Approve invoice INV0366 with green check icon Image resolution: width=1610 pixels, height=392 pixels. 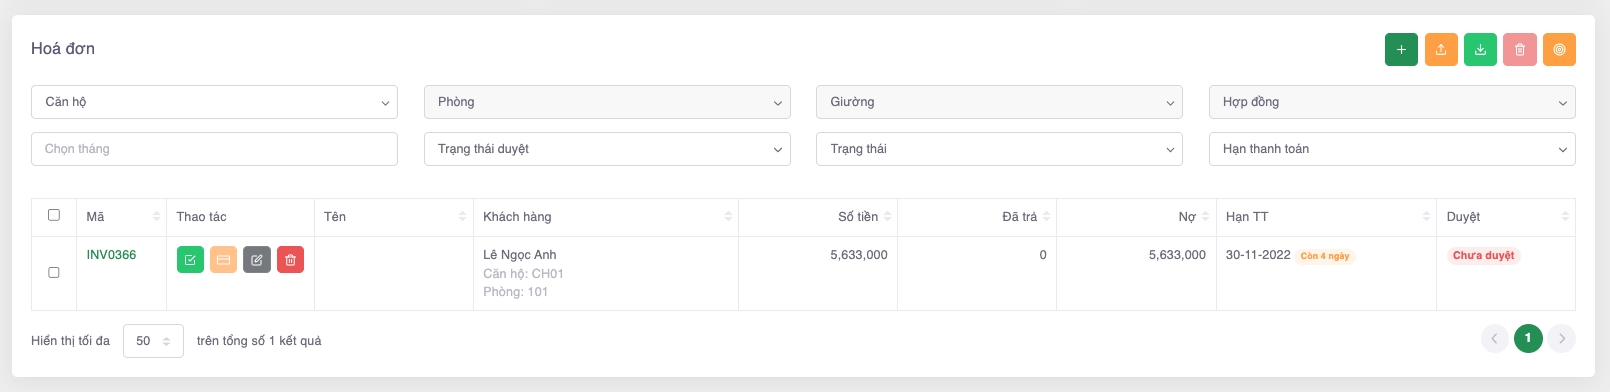[190, 260]
